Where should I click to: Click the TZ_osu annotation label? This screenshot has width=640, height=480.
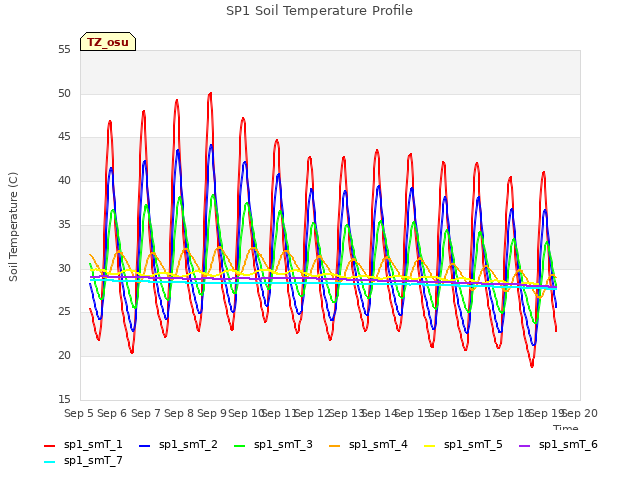(108, 42)
